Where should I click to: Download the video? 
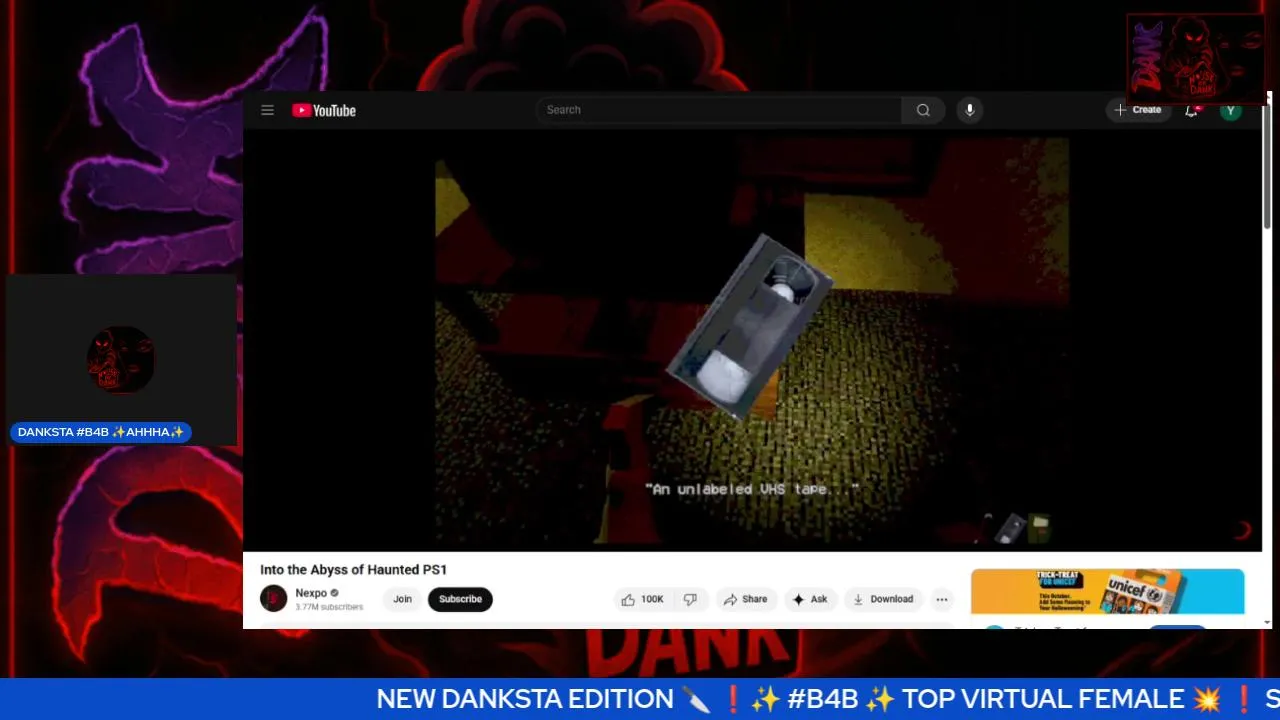[883, 599]
